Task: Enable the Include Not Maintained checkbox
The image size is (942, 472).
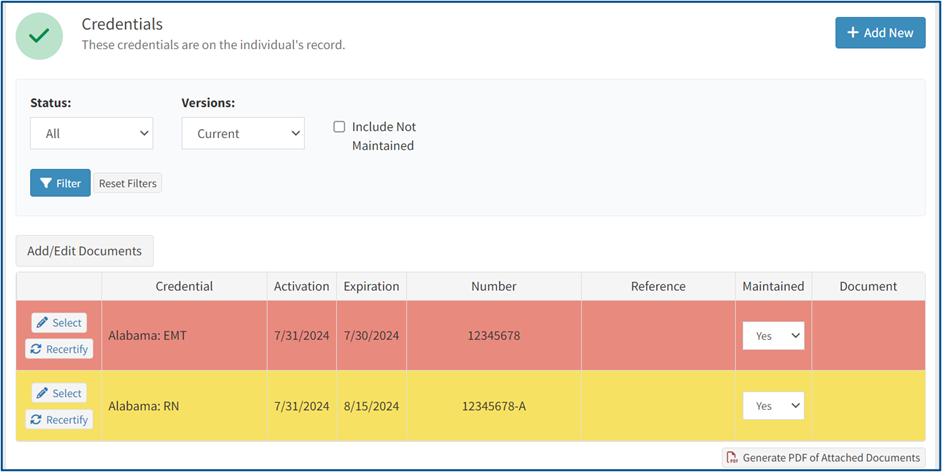Action: pos(339,127)
